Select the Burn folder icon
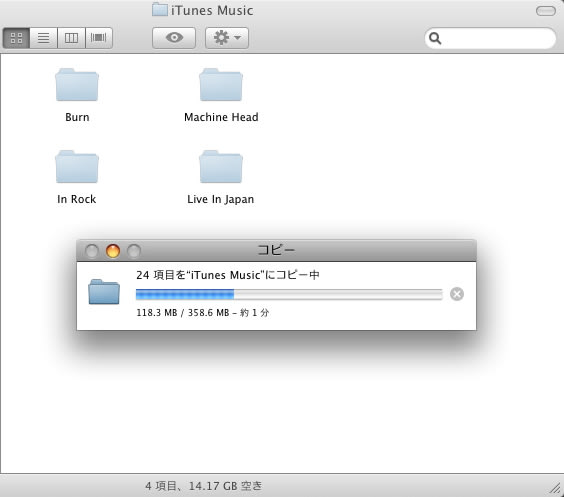564x497 pixels. [x=77, y=85]
